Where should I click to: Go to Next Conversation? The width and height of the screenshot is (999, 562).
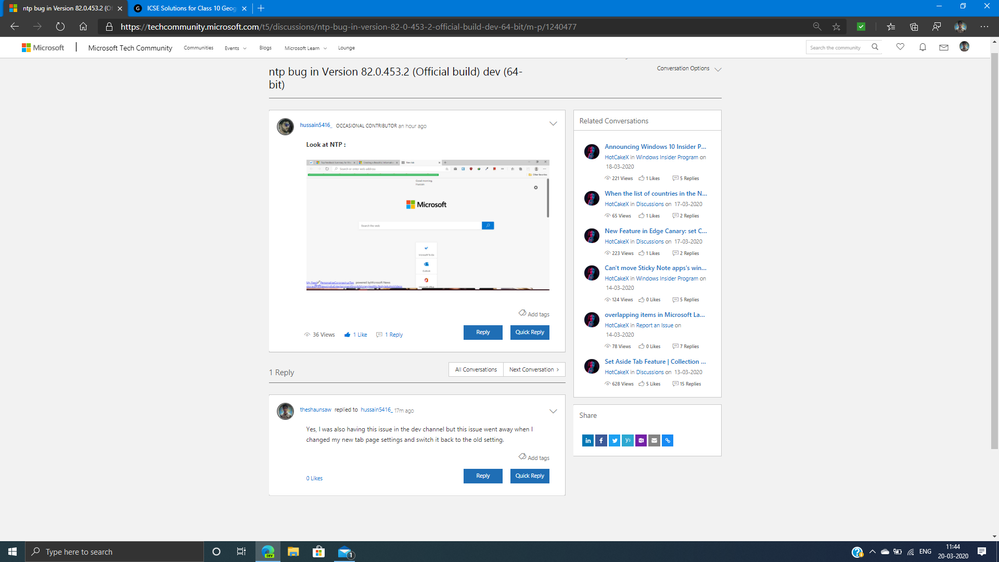coord(534,370)
